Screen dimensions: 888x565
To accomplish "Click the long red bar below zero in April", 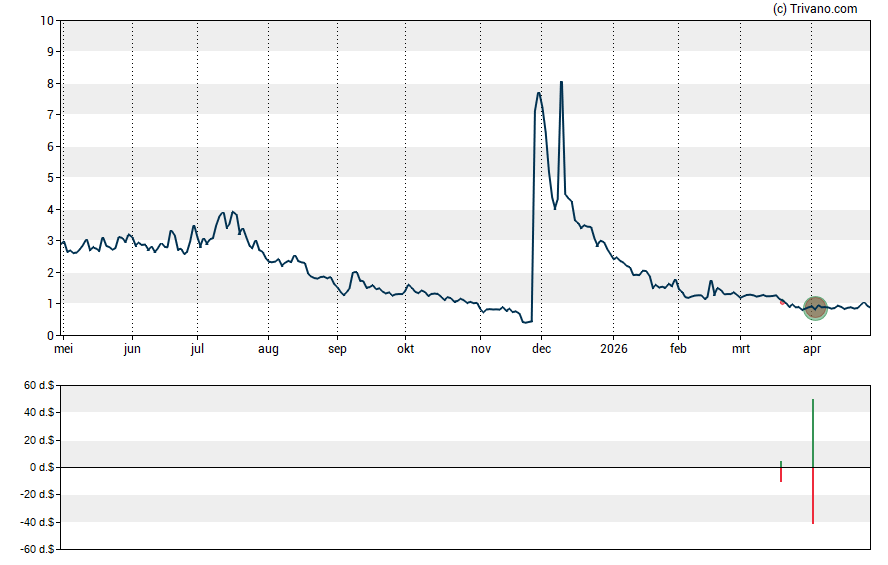I will pyautogui.click(x=813, y=495).
